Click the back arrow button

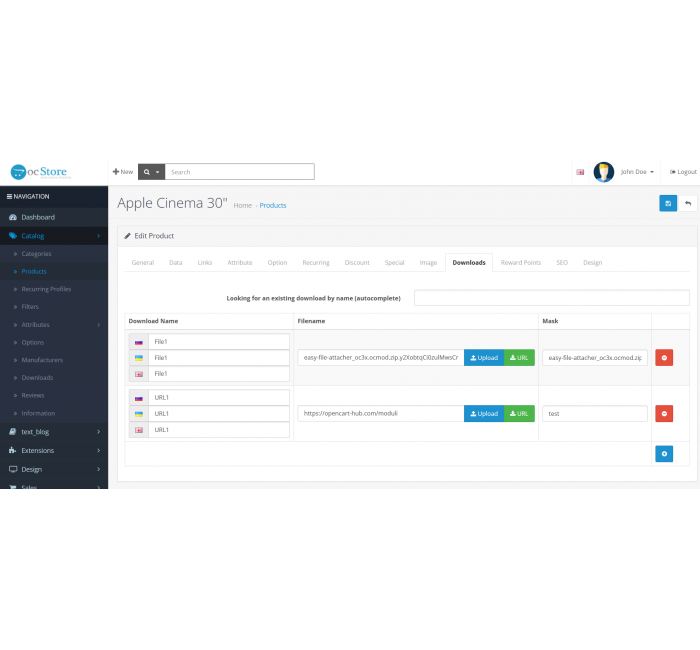coord(688,204)
